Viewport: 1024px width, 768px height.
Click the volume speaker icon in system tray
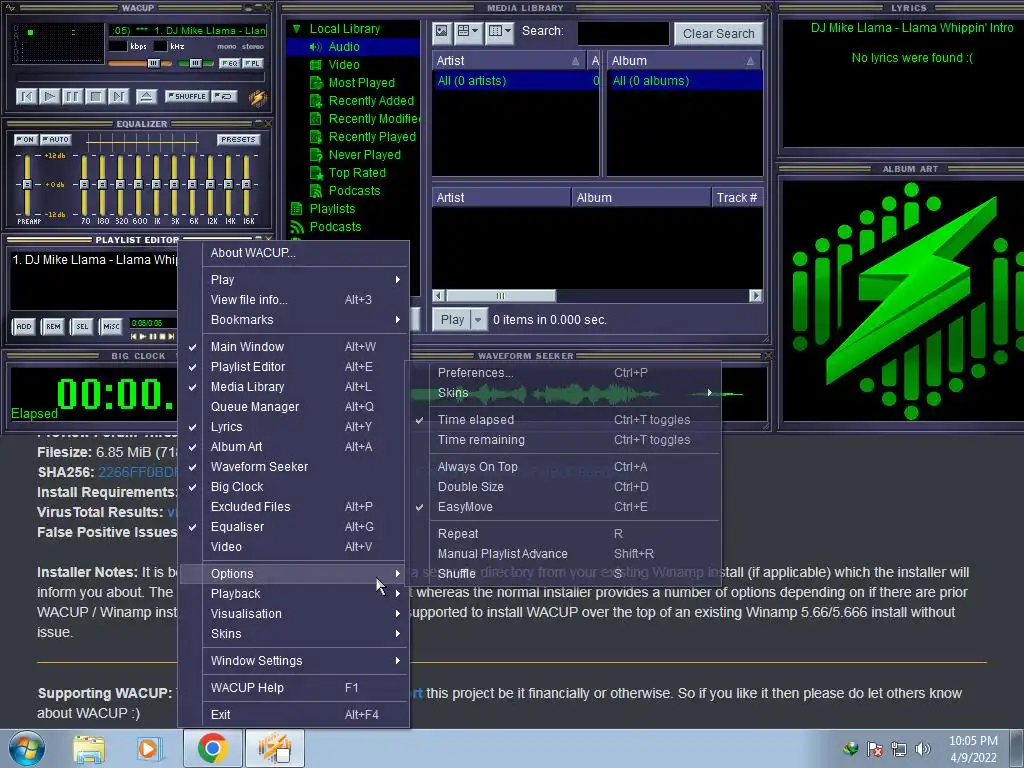[x=923, y=749]
